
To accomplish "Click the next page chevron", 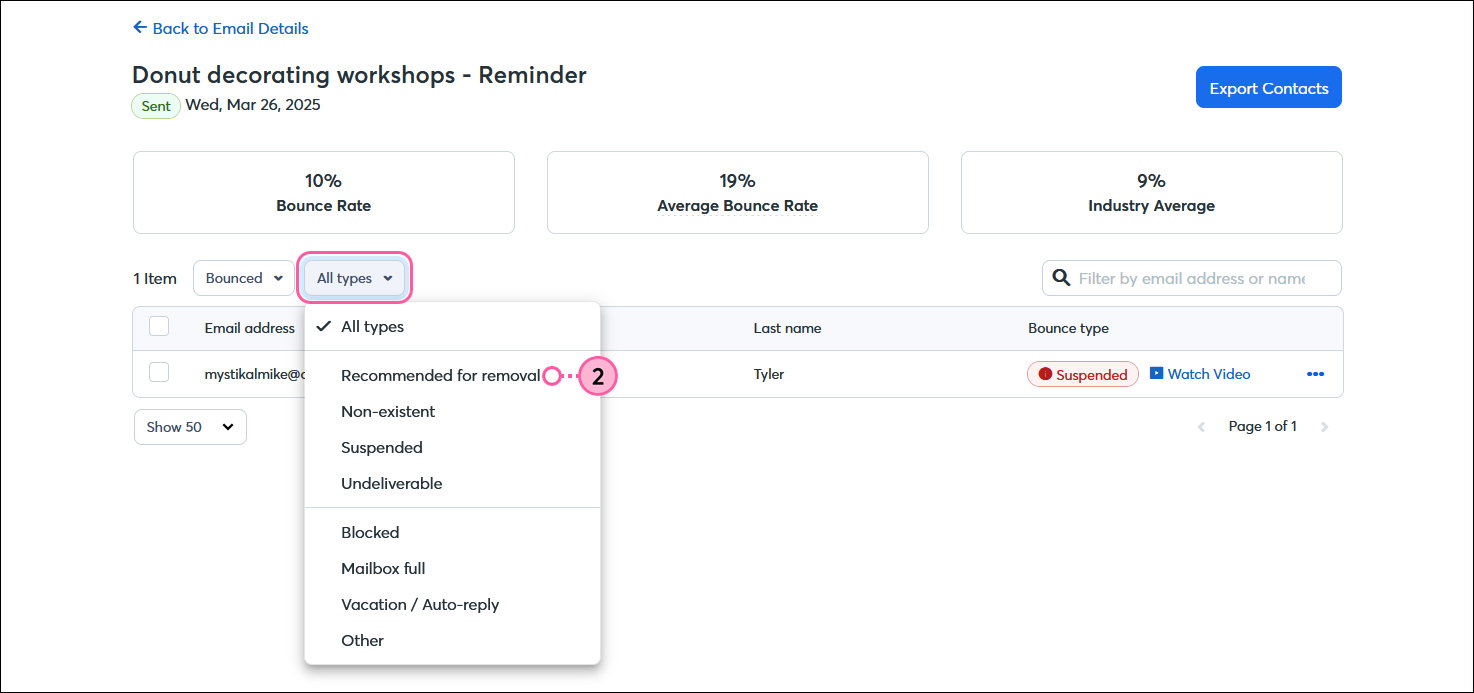I will (1324, 426).
